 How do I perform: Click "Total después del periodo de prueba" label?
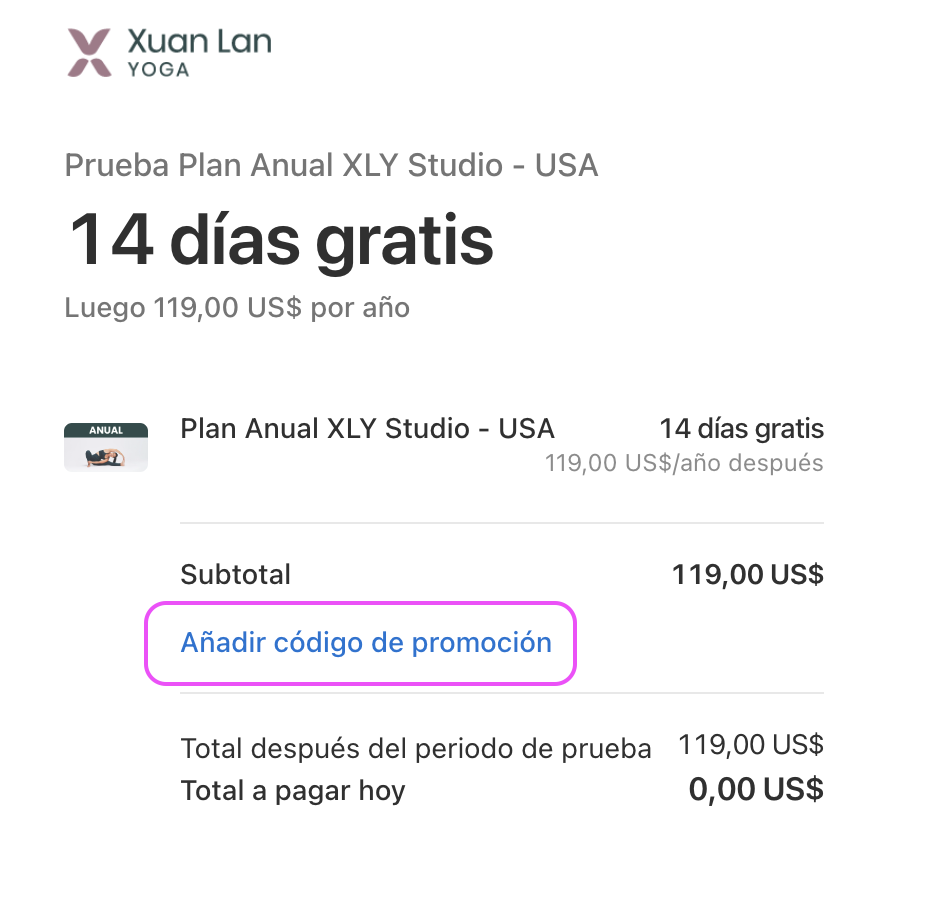415,748
